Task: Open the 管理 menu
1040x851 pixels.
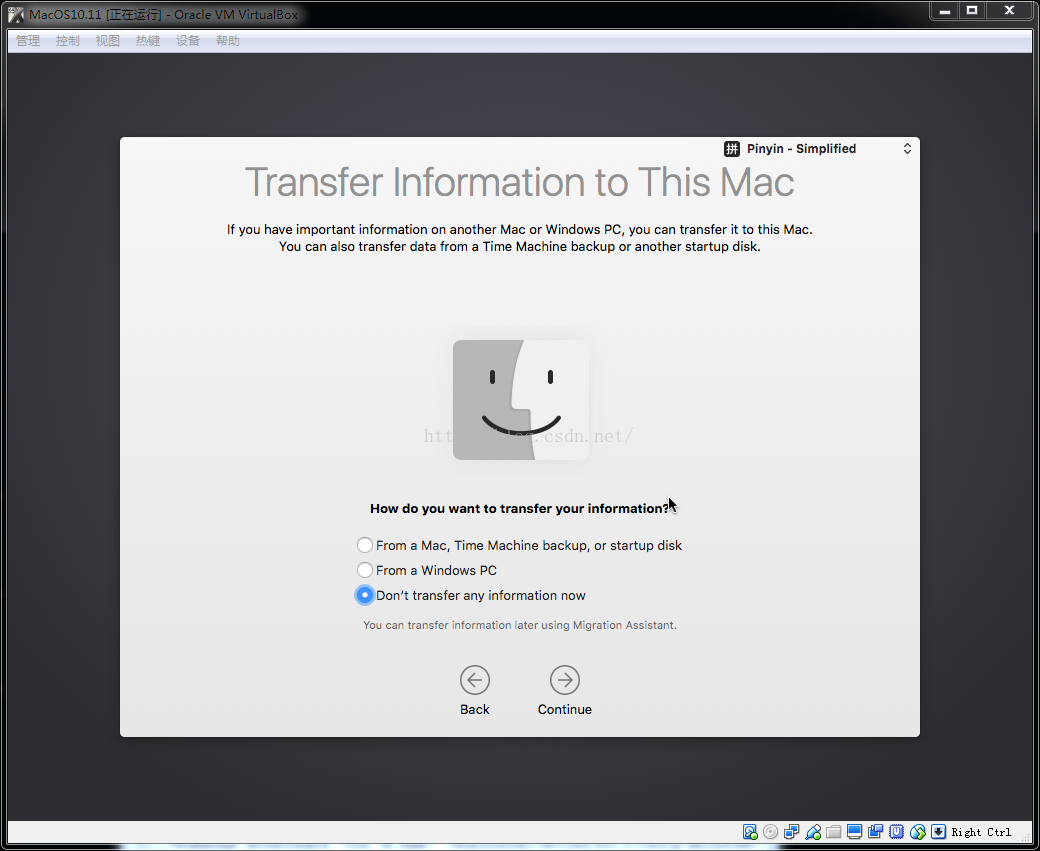Action: pyautogui.click(x=28, y=41)
